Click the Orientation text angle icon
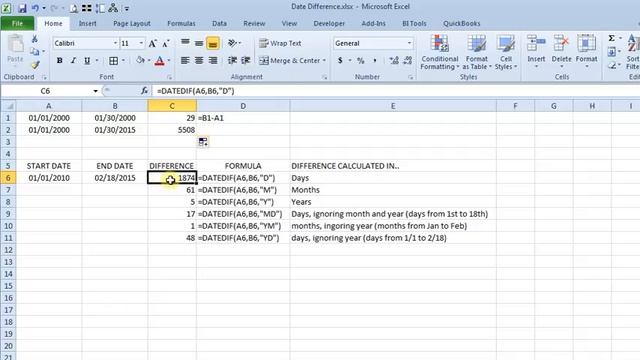 click(232, 43)
